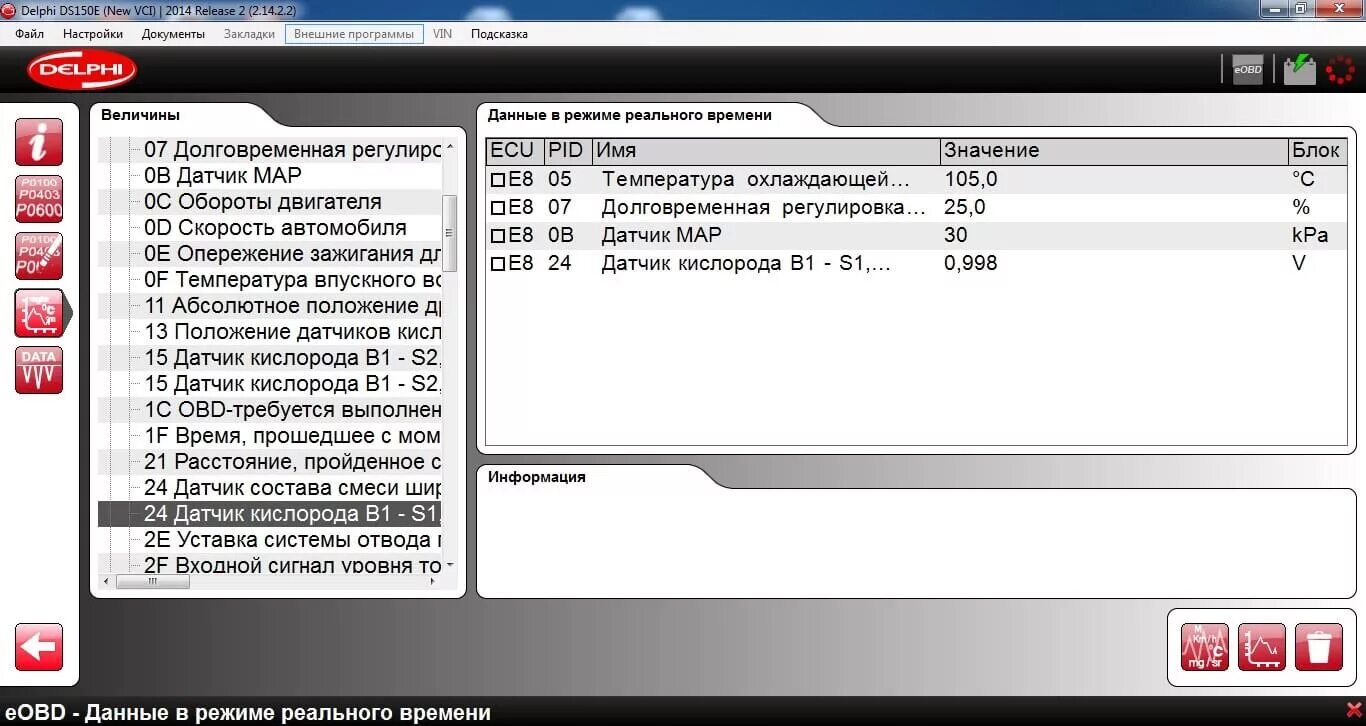
Task: Open the Файл menu
Action: pos(30,34)
